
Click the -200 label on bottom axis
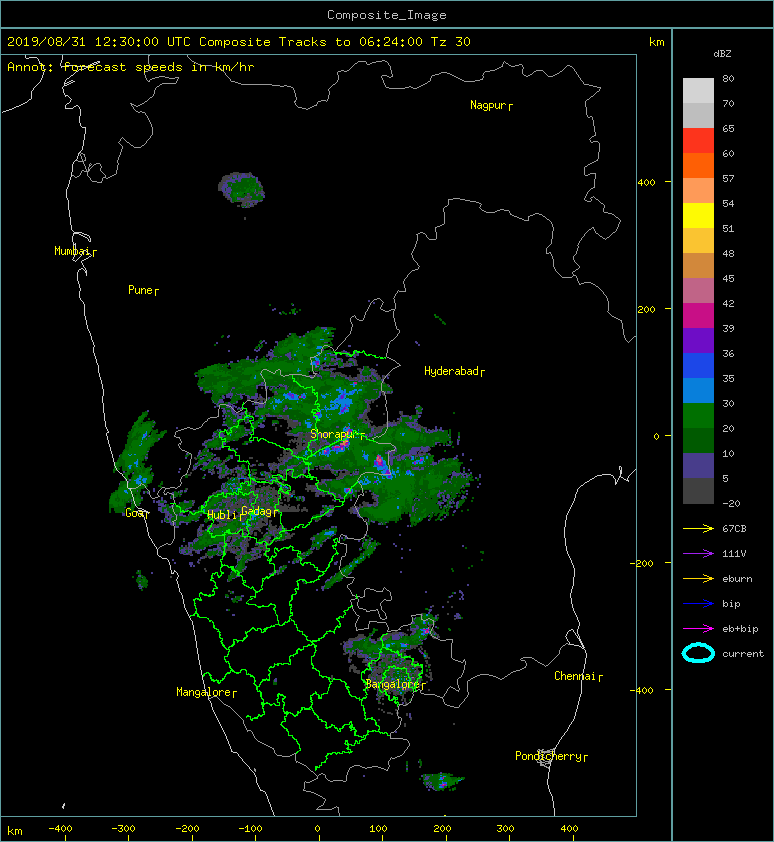click(187, 829)
